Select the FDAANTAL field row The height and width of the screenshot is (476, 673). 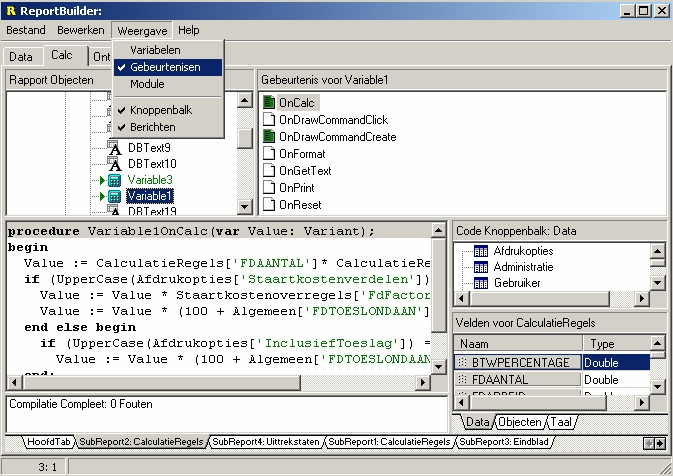pos(552,380)
